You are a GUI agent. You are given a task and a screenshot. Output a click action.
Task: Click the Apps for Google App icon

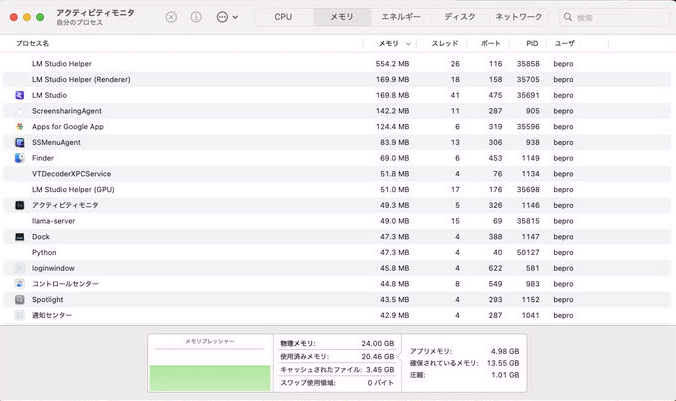tap(20, 127)
